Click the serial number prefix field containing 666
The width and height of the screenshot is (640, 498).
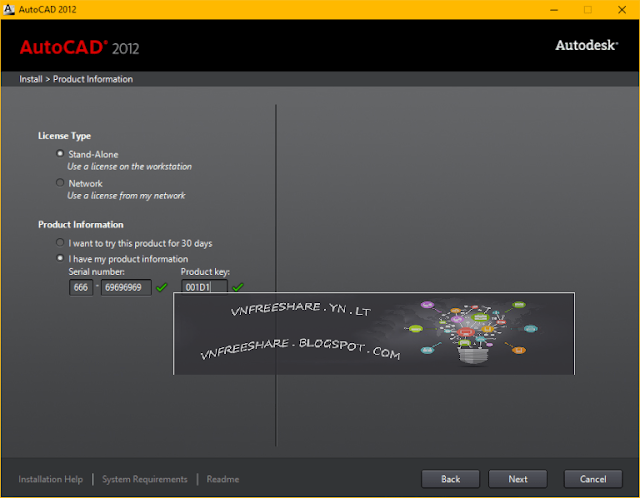pos(81,287)
